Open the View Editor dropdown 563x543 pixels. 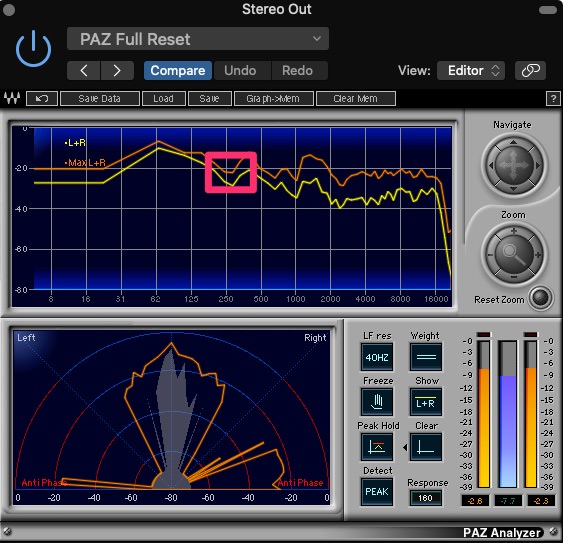coord(471,70)
